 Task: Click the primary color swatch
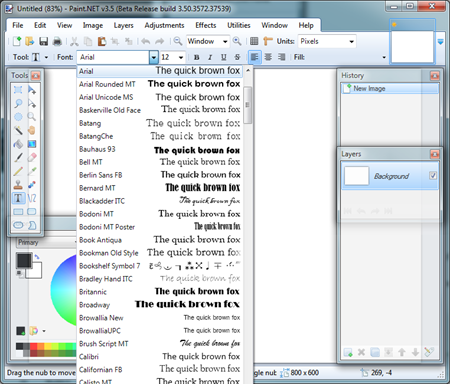[24, 260]
